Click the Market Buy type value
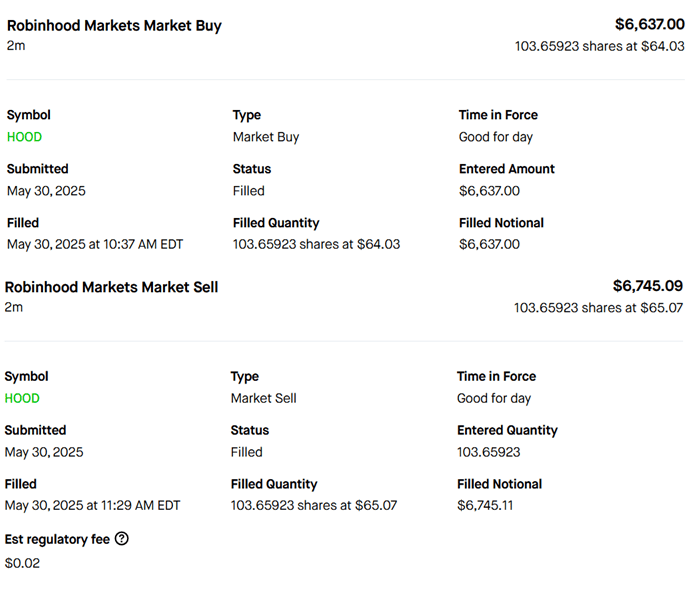 tap(266, 137)
